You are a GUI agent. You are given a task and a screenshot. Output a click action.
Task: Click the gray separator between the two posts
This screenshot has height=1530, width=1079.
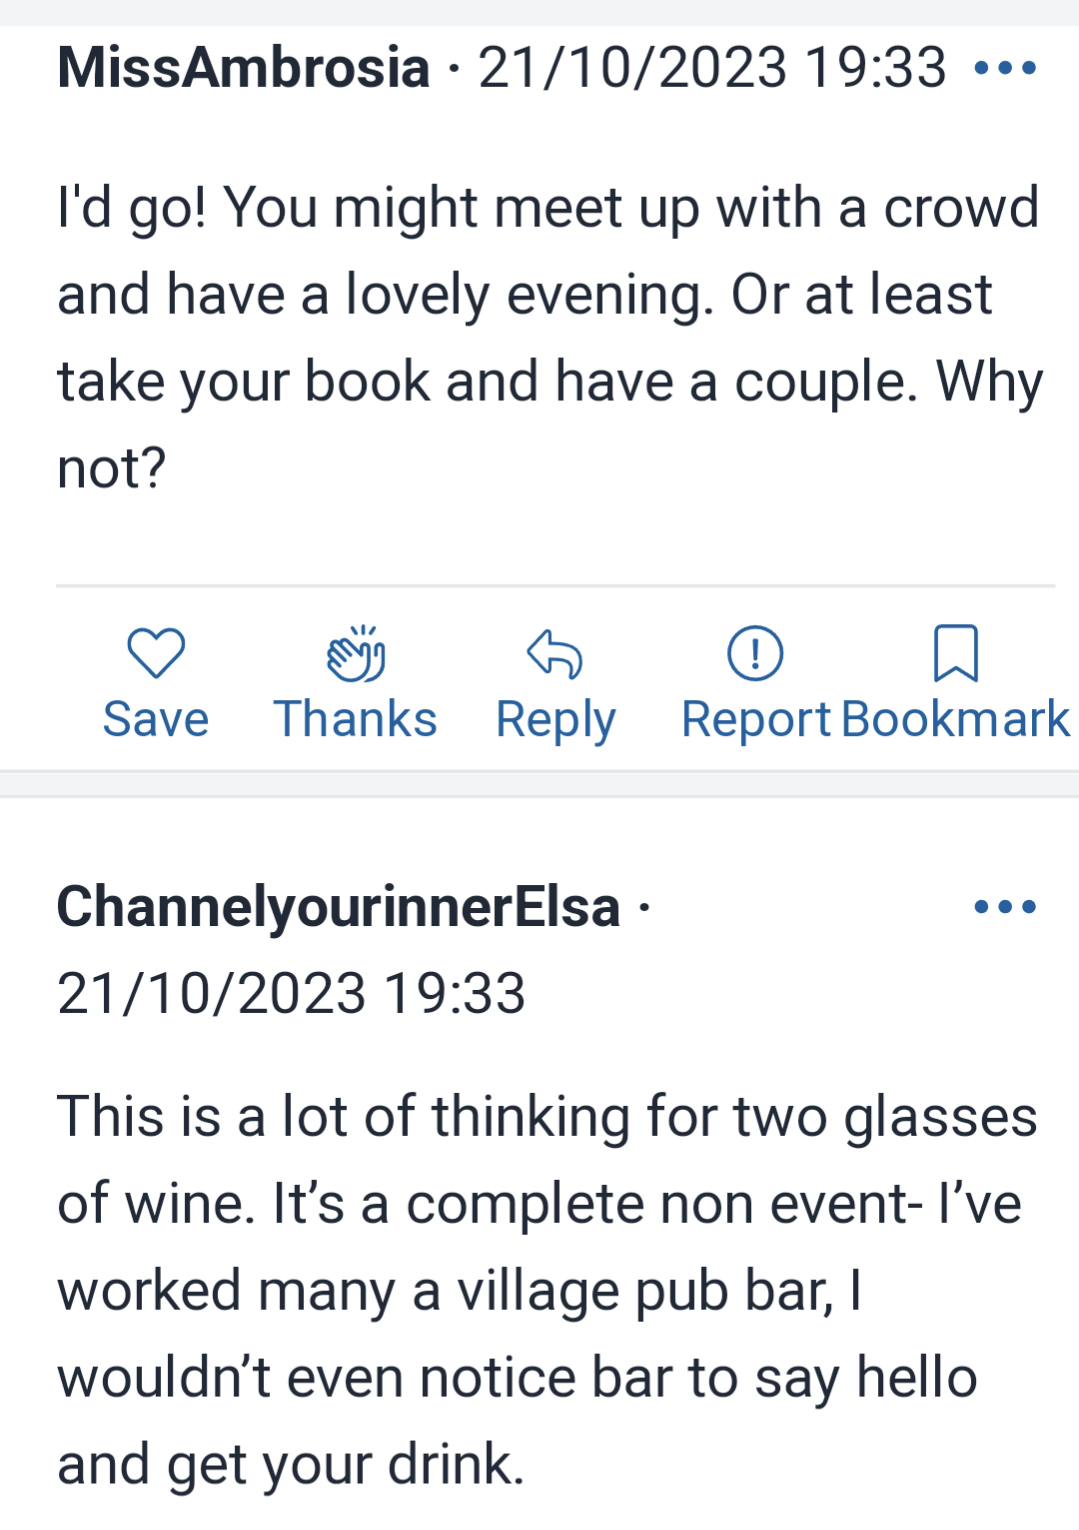(x=540, y=784)
